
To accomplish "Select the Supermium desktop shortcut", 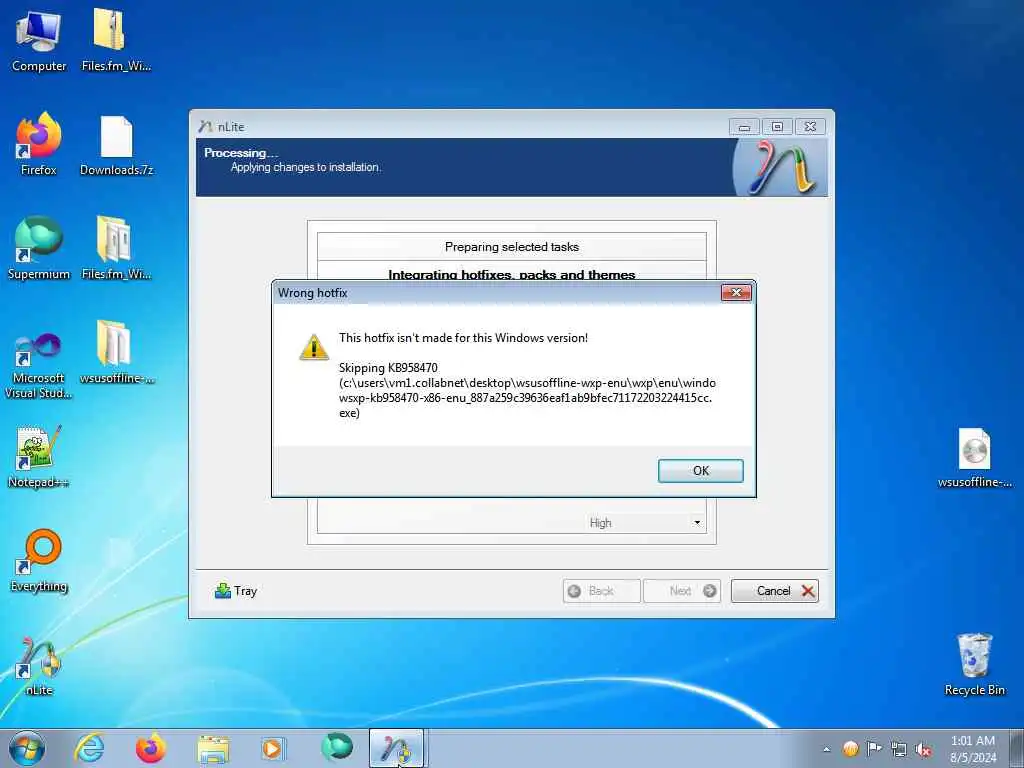I will coord(39,248).
